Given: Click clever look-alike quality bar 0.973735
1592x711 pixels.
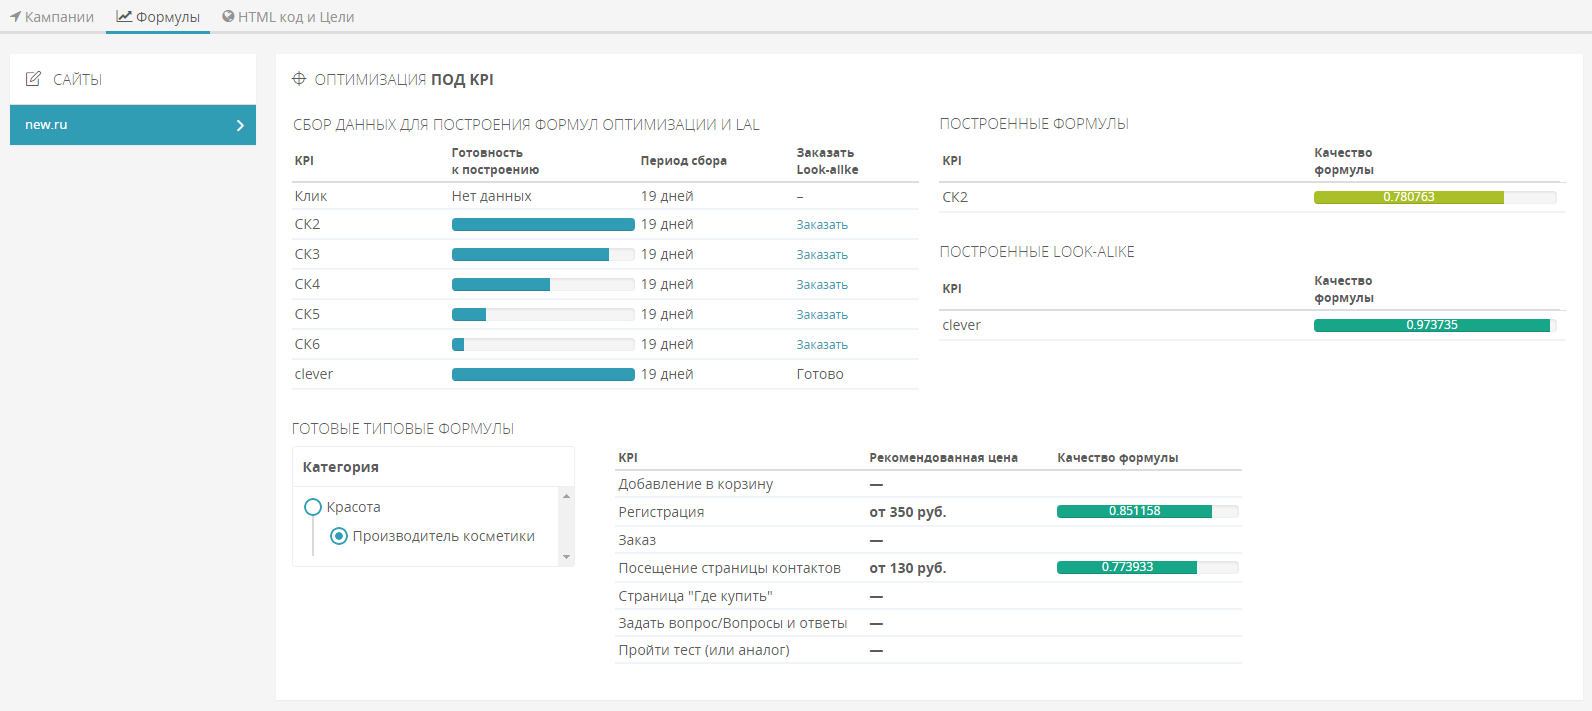Looking at the screenshot, I should tap(1434, 325).
